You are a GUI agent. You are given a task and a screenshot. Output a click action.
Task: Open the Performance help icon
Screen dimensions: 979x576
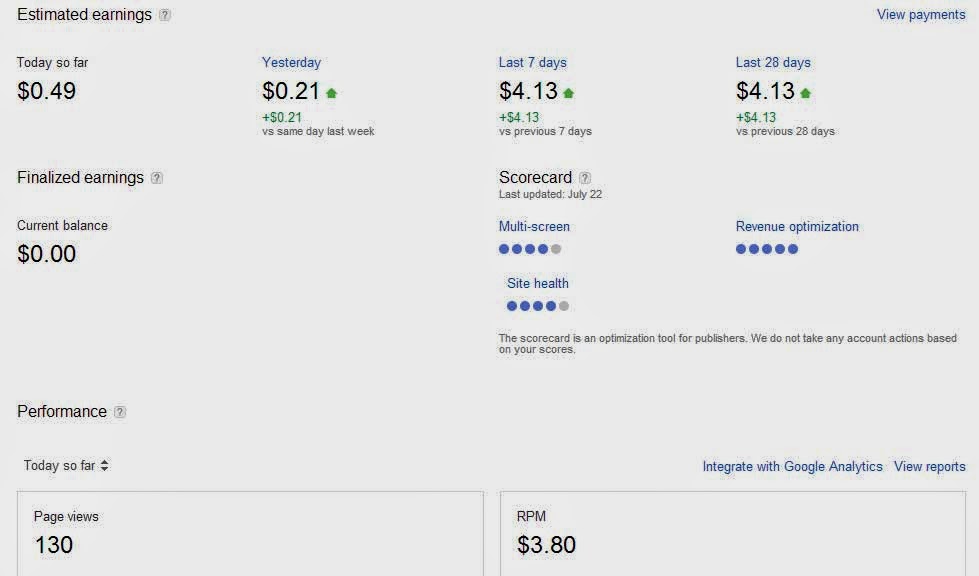[x=120, y=411]
